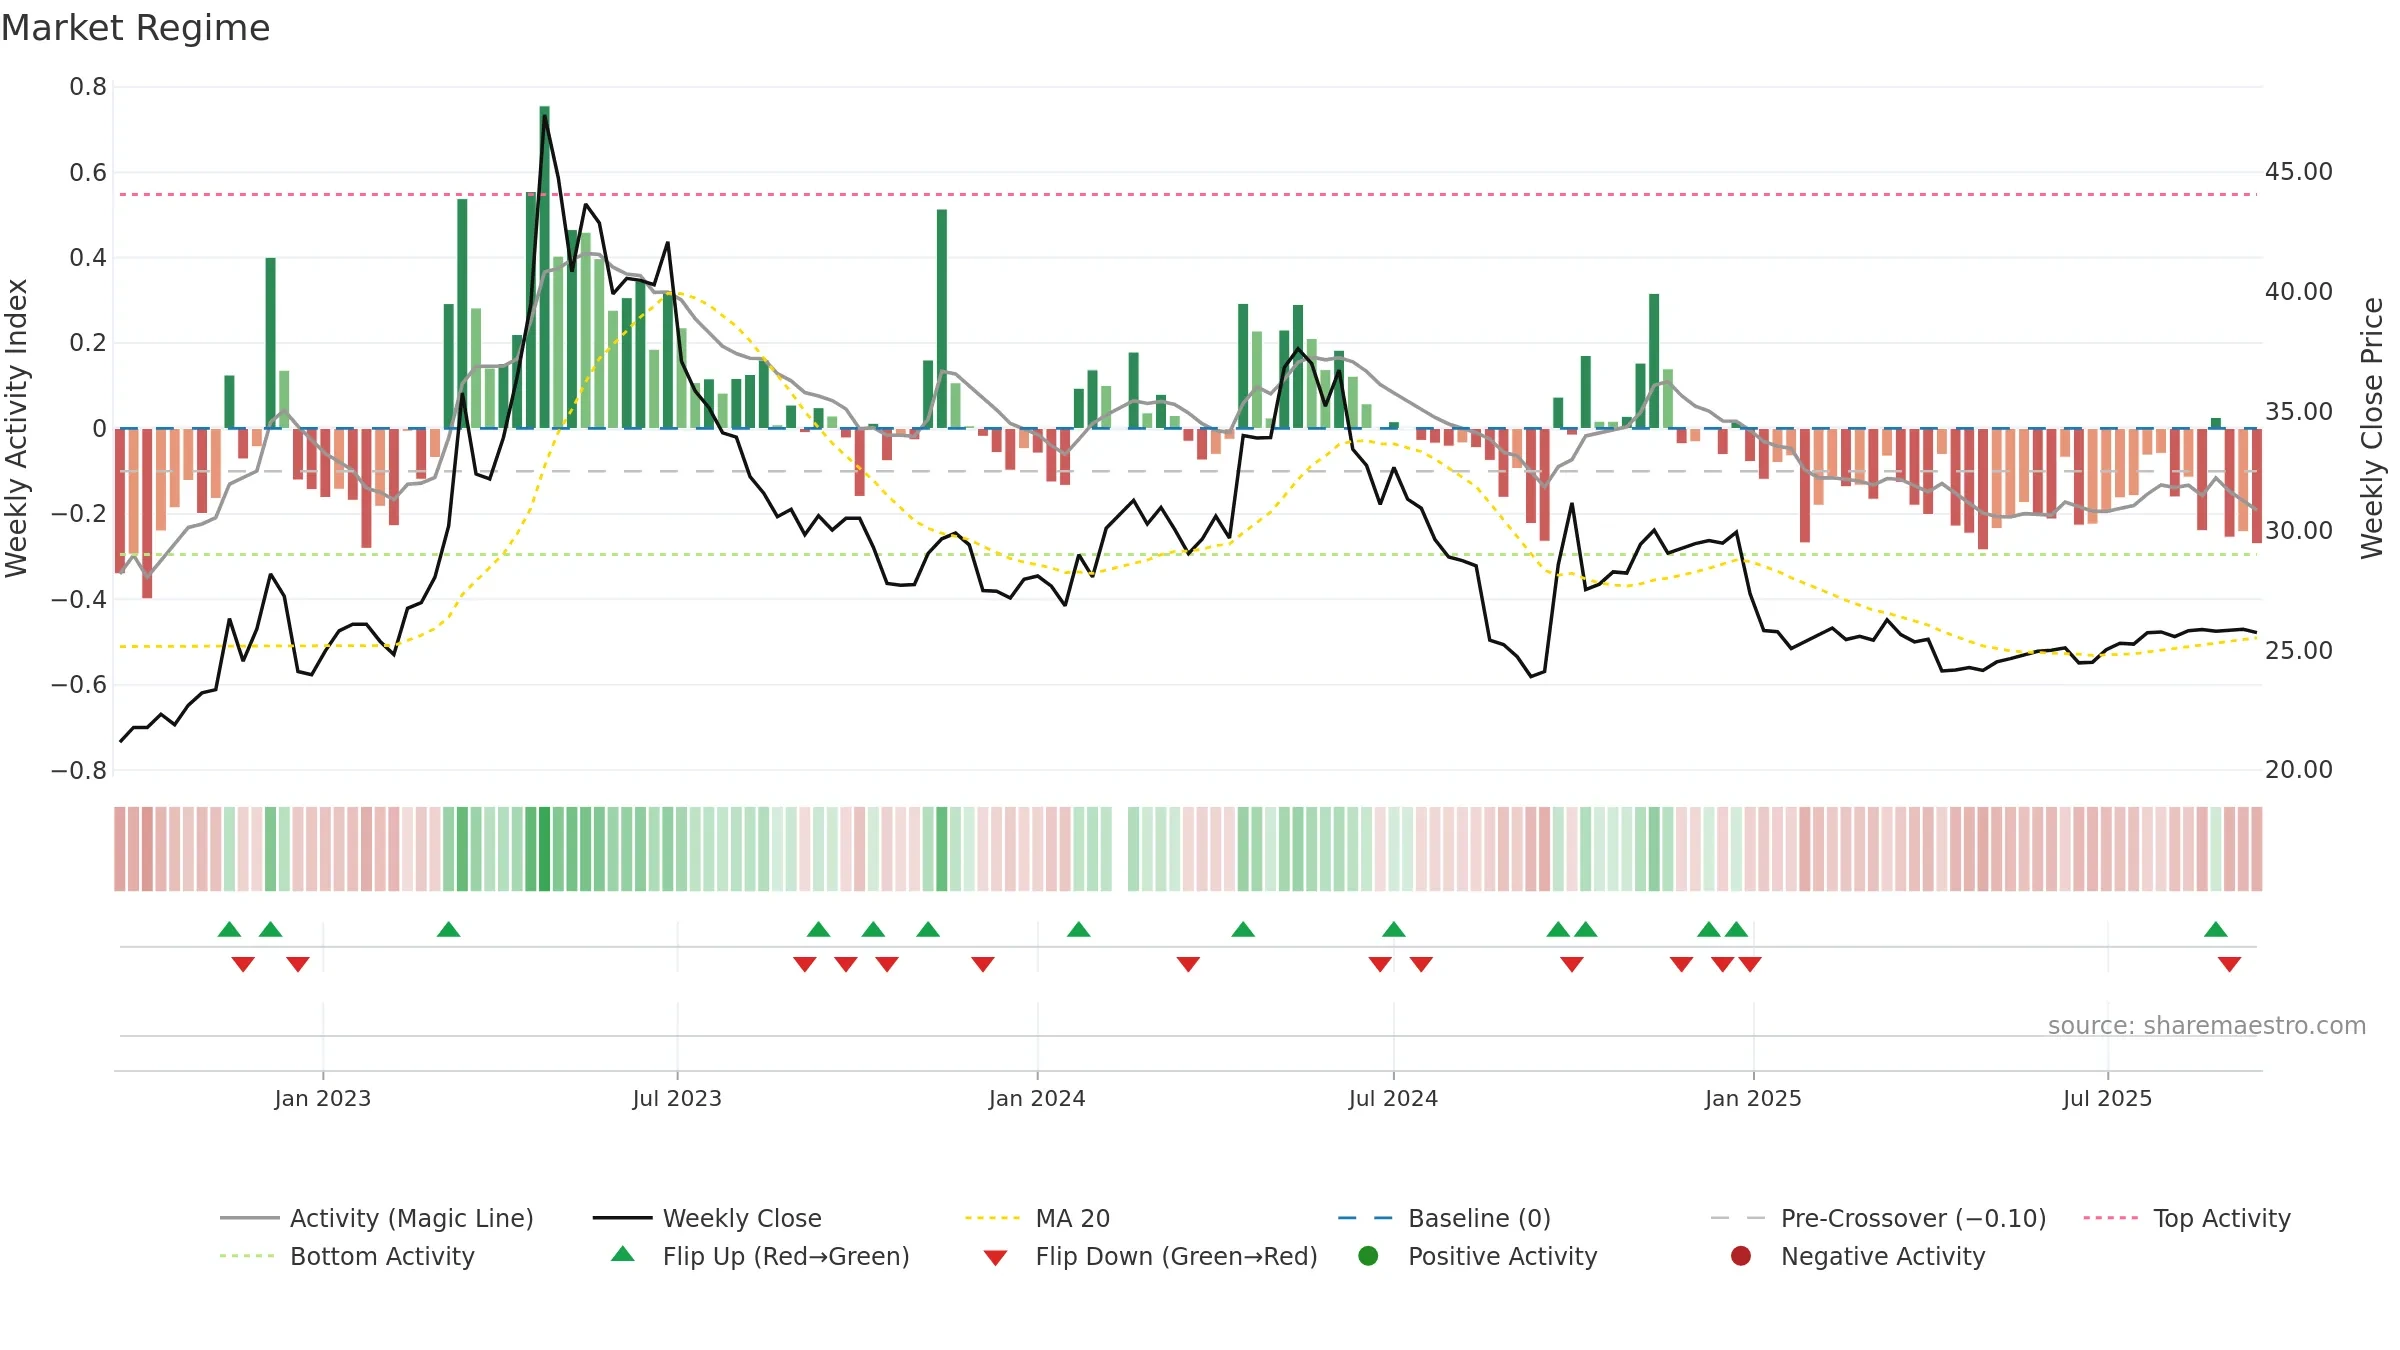Toggle the Weekly Close legend entry
Viewport: 2400px width, 1350px height.
click(x=707, y=1218)
